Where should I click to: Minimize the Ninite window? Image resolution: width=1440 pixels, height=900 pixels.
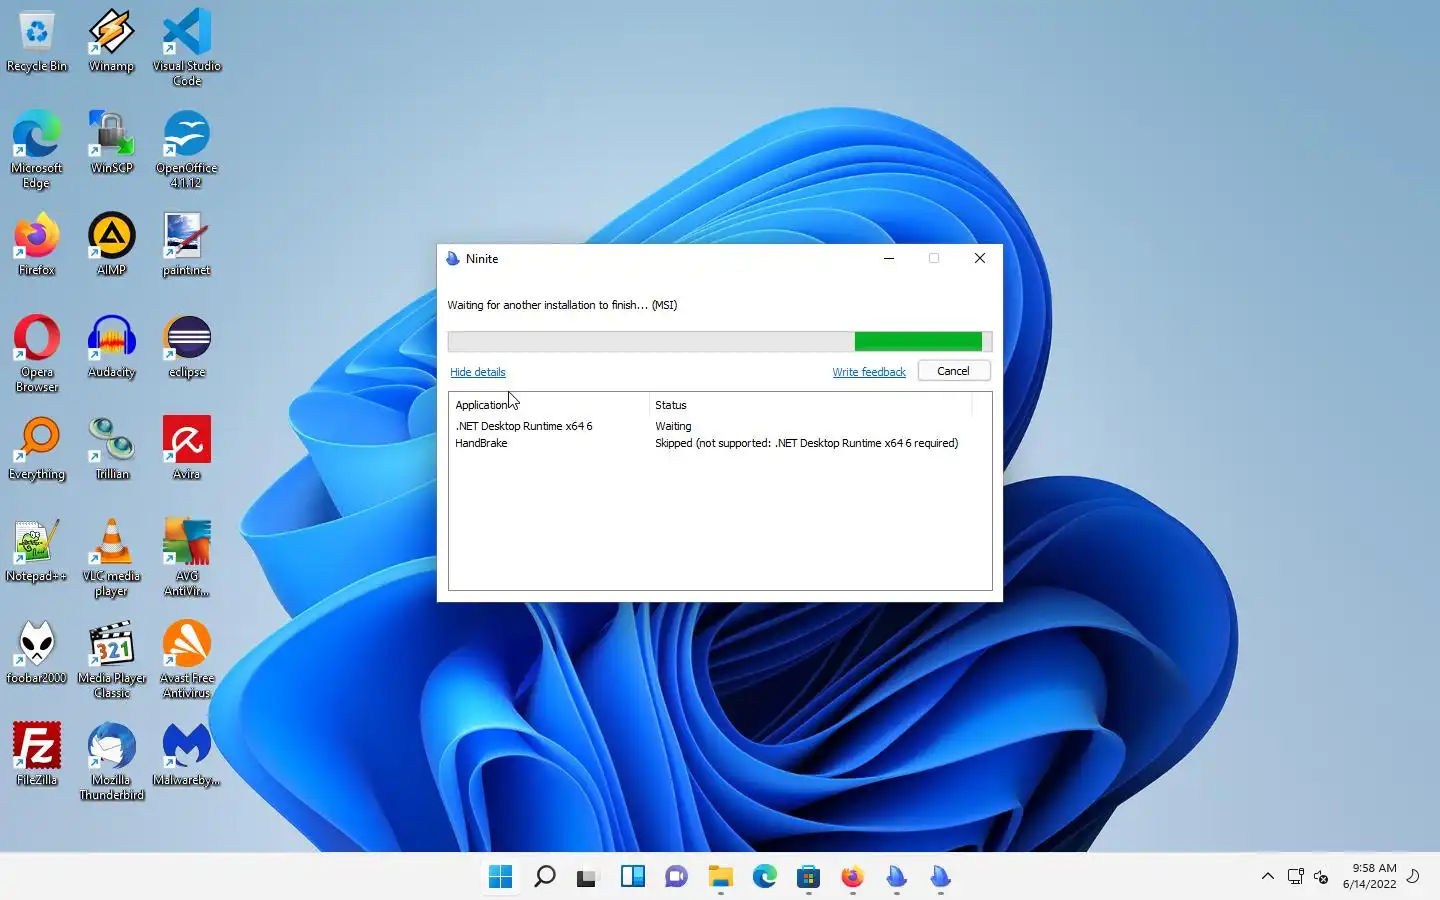tap(888, 258)
